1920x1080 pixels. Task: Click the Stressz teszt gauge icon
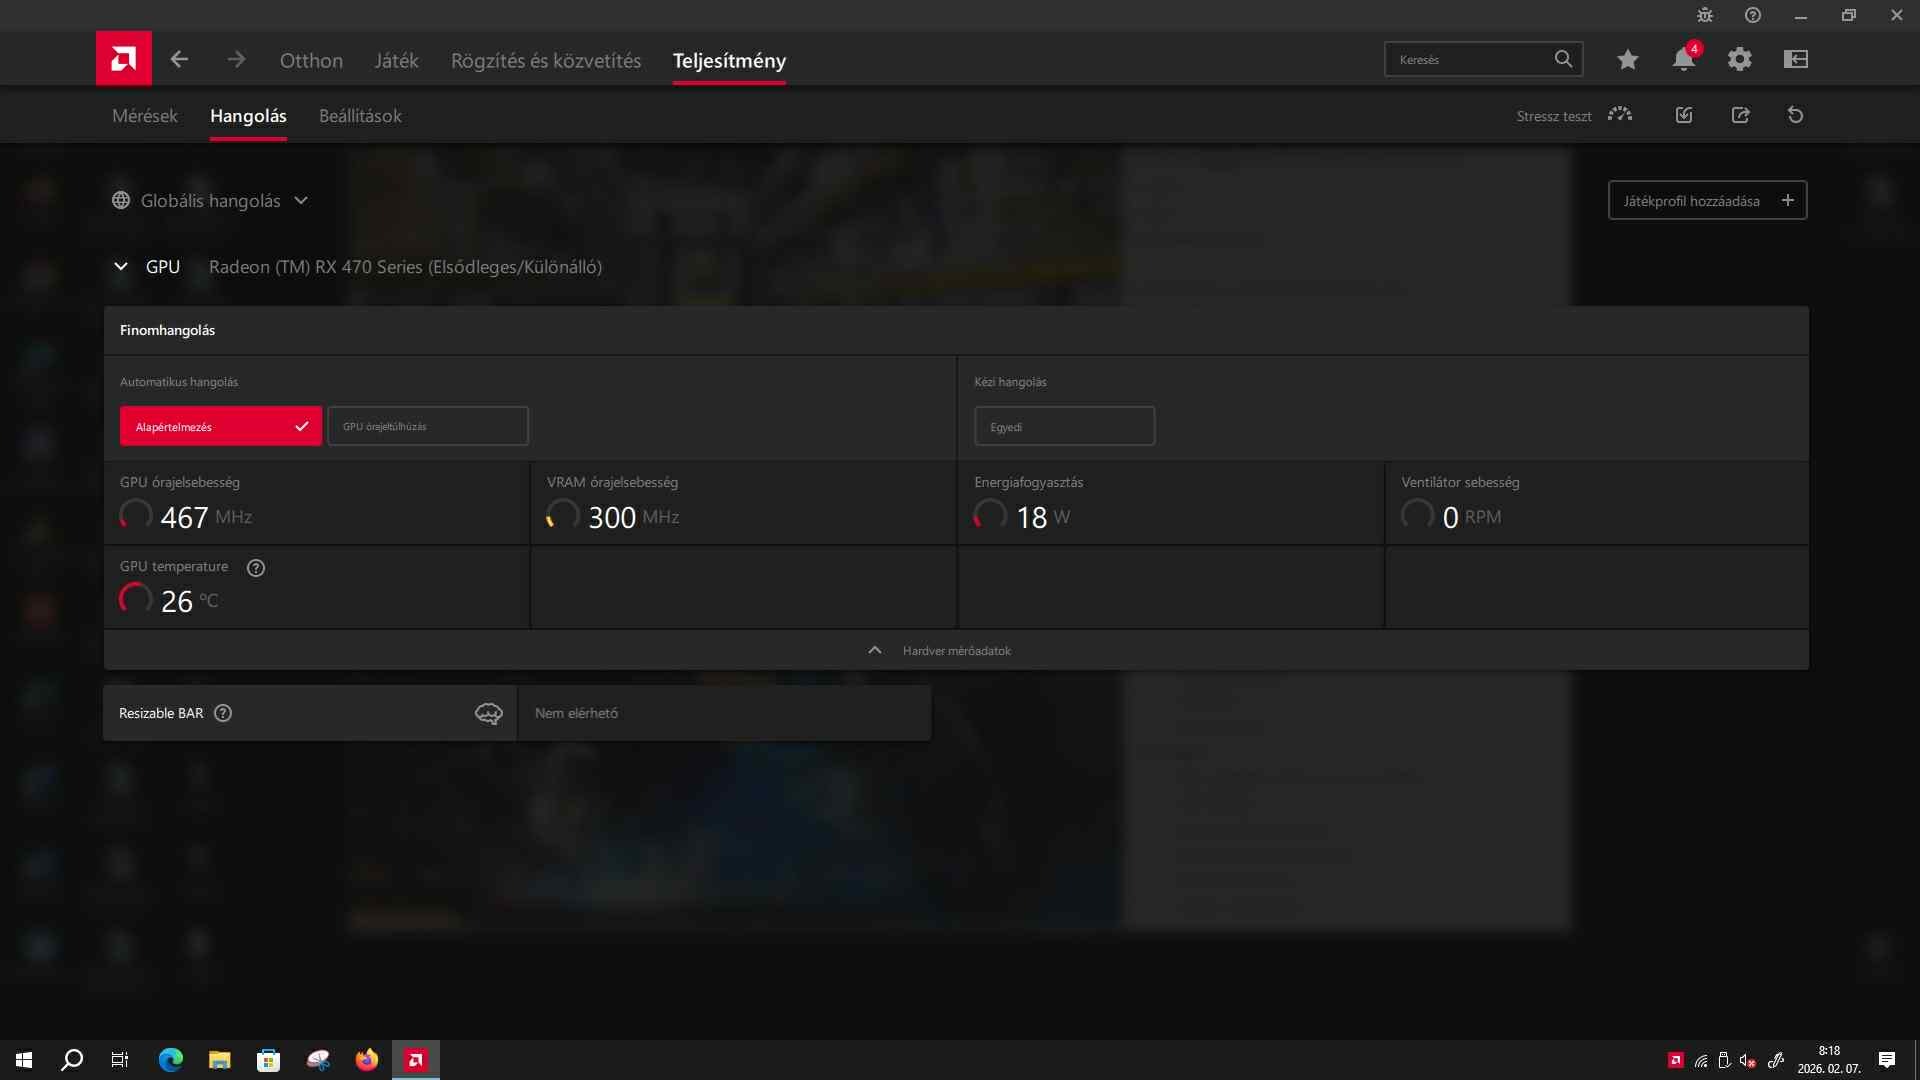1619,115
